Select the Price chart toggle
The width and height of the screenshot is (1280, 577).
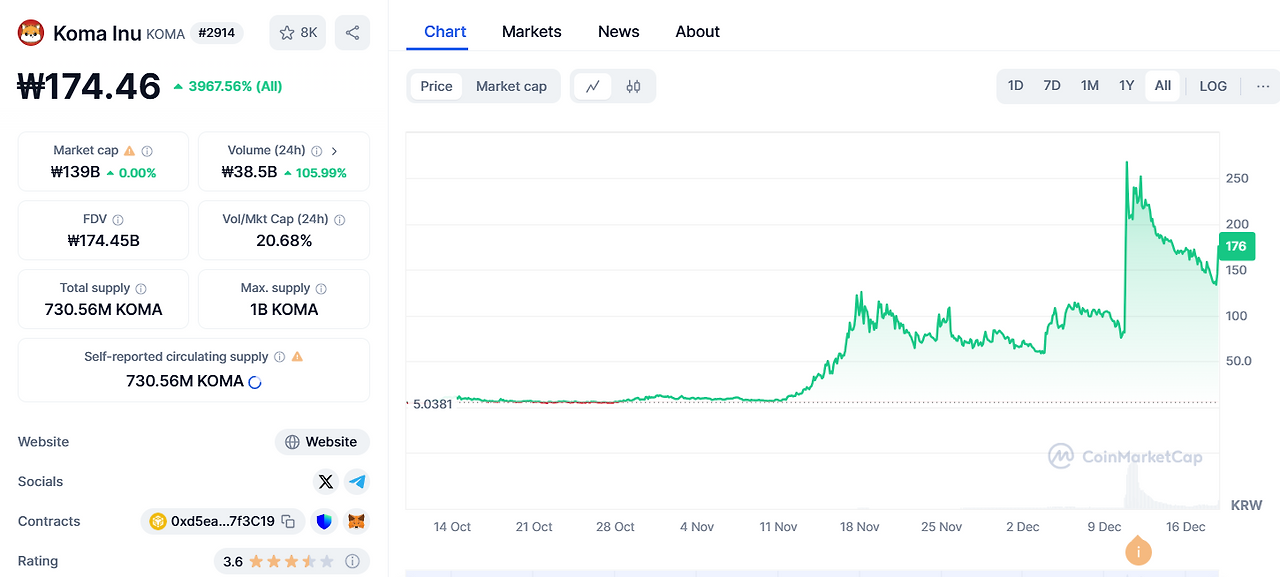[x=436, y=86]
